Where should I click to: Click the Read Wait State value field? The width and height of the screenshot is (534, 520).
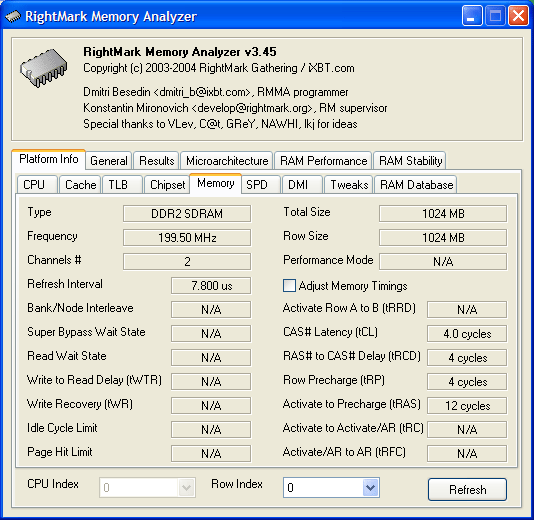coord(211,357)
